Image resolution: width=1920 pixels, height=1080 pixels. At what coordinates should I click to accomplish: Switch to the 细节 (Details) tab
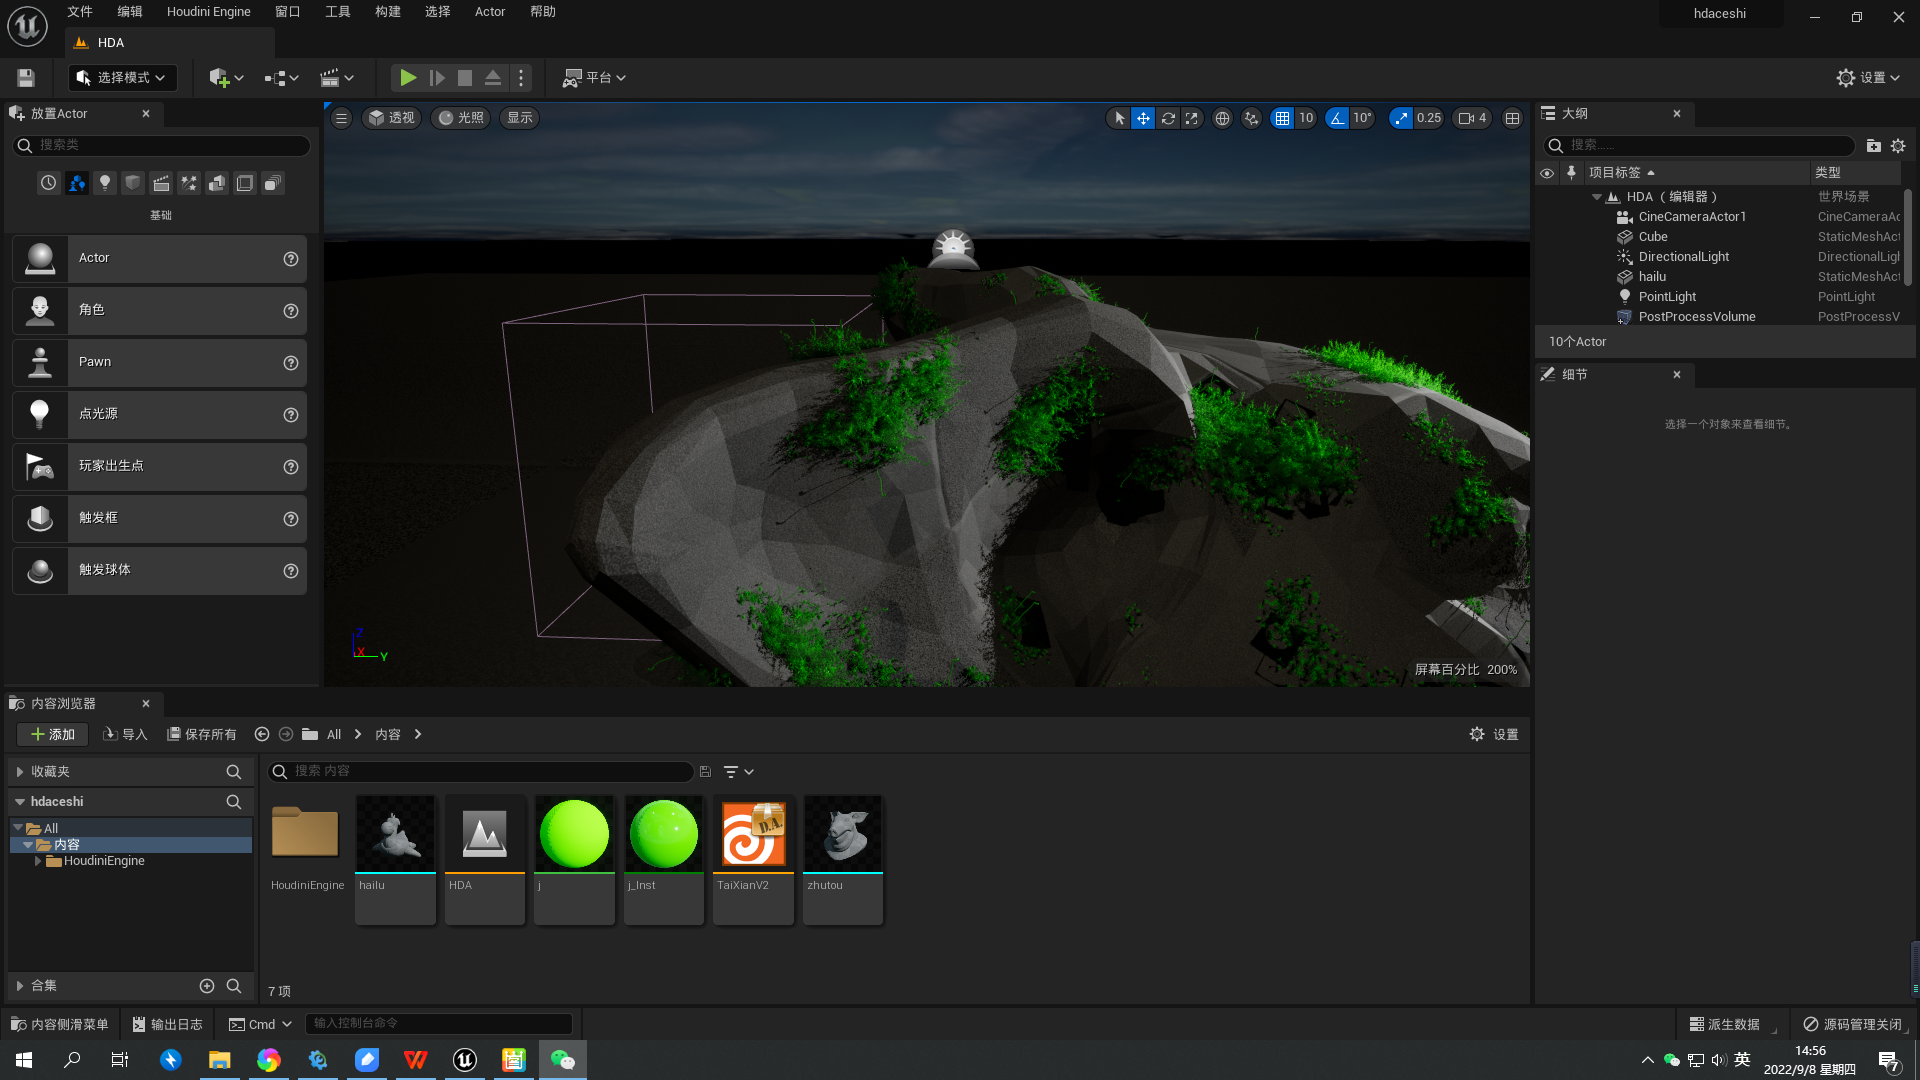[x=1575, y=375]
